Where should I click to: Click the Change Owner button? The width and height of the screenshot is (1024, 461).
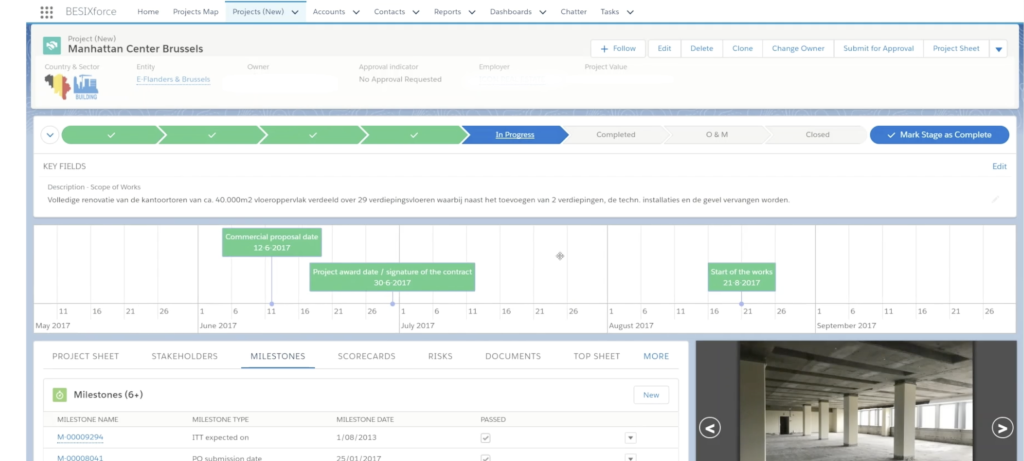(x=798, y=49)
